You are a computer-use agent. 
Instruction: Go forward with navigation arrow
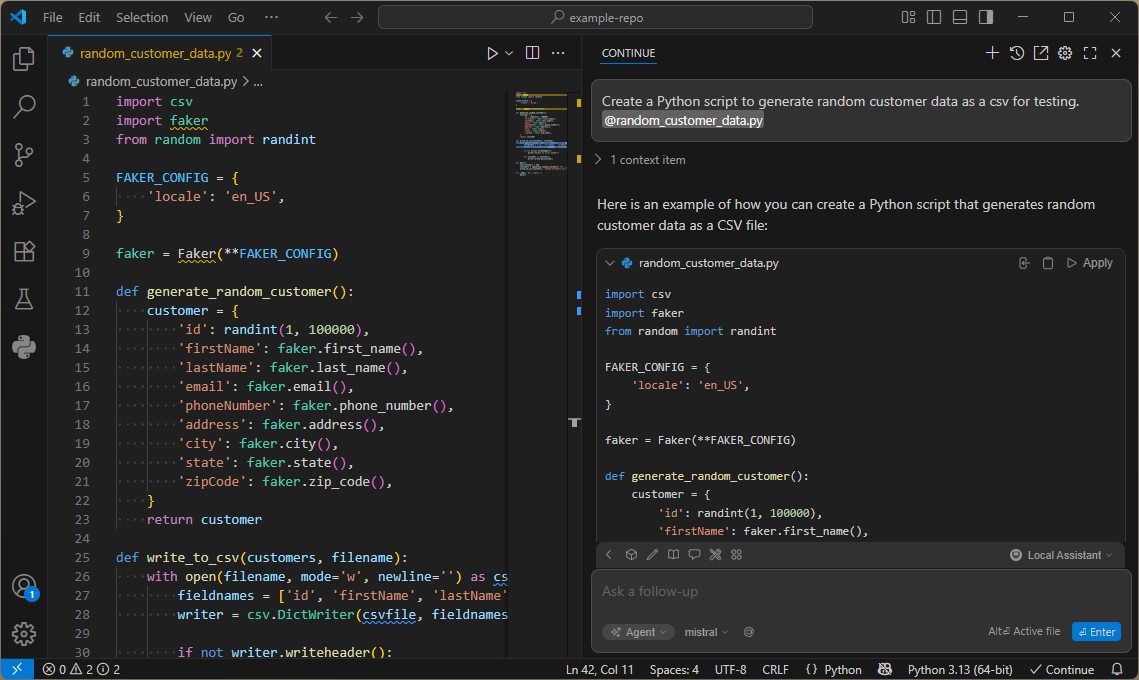pyautogui.click(x=357, y=17)
